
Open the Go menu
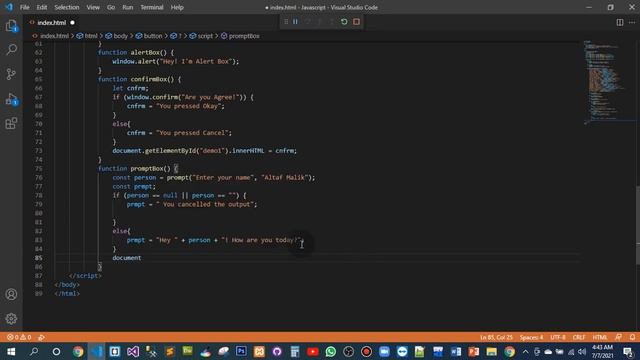click(111, 7)
